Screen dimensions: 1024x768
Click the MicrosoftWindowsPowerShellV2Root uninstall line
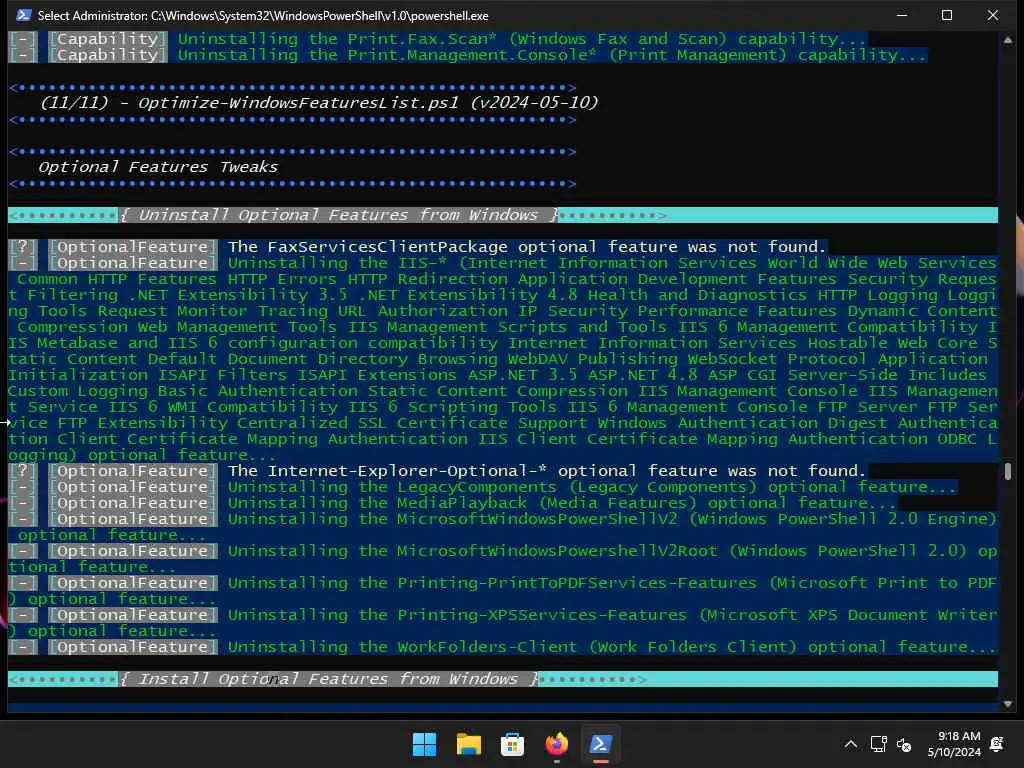(x=503, y=559)
